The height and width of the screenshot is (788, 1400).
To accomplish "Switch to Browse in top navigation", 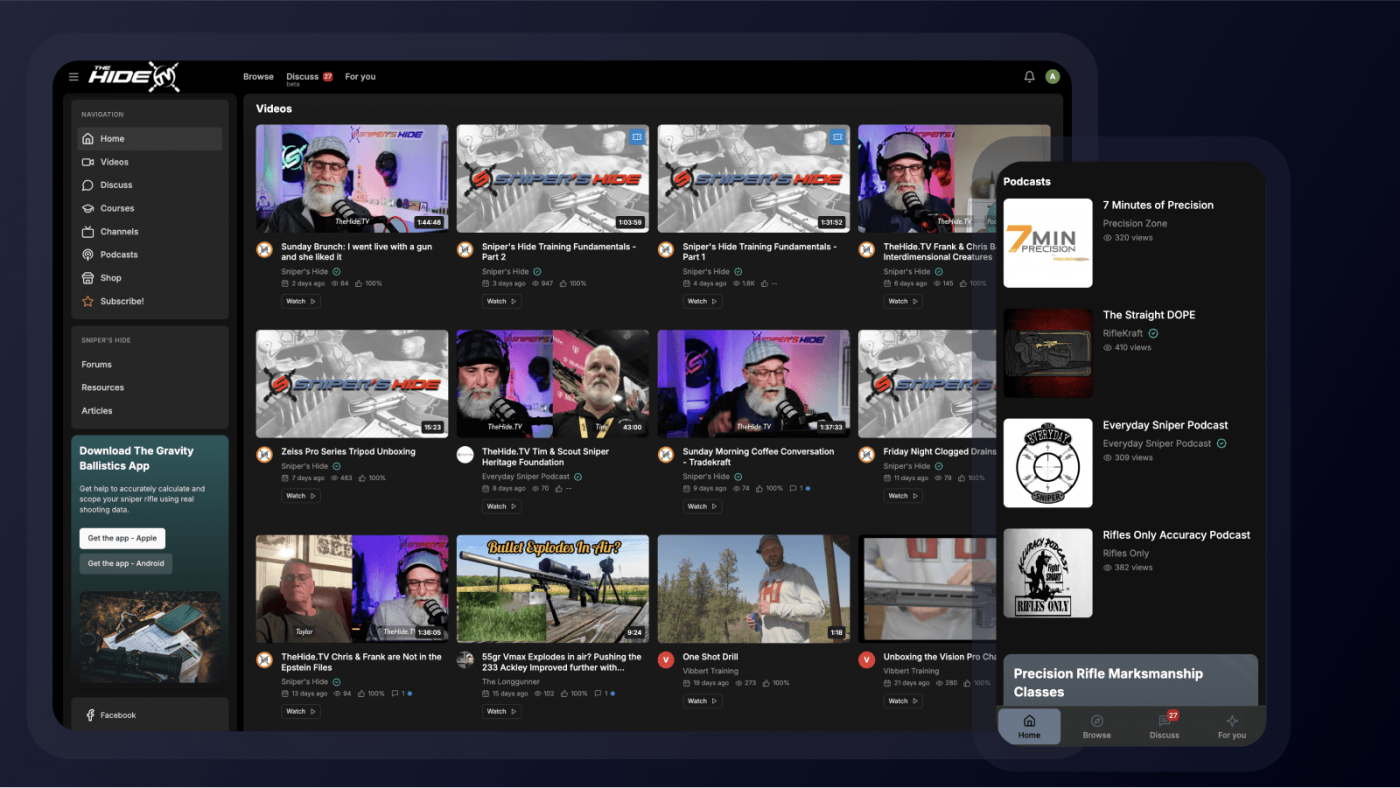I will (258, 77).
